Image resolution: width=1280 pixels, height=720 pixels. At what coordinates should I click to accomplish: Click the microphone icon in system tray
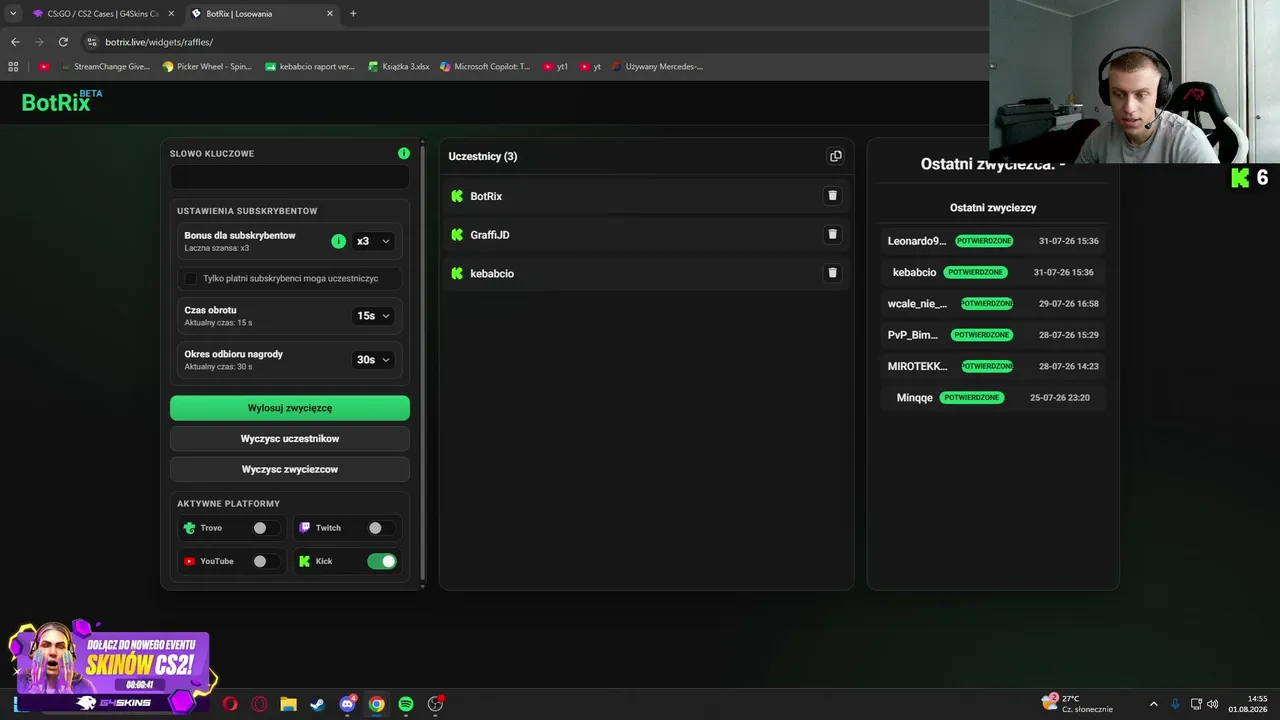pyautogui.click(x=1175, y=704)
